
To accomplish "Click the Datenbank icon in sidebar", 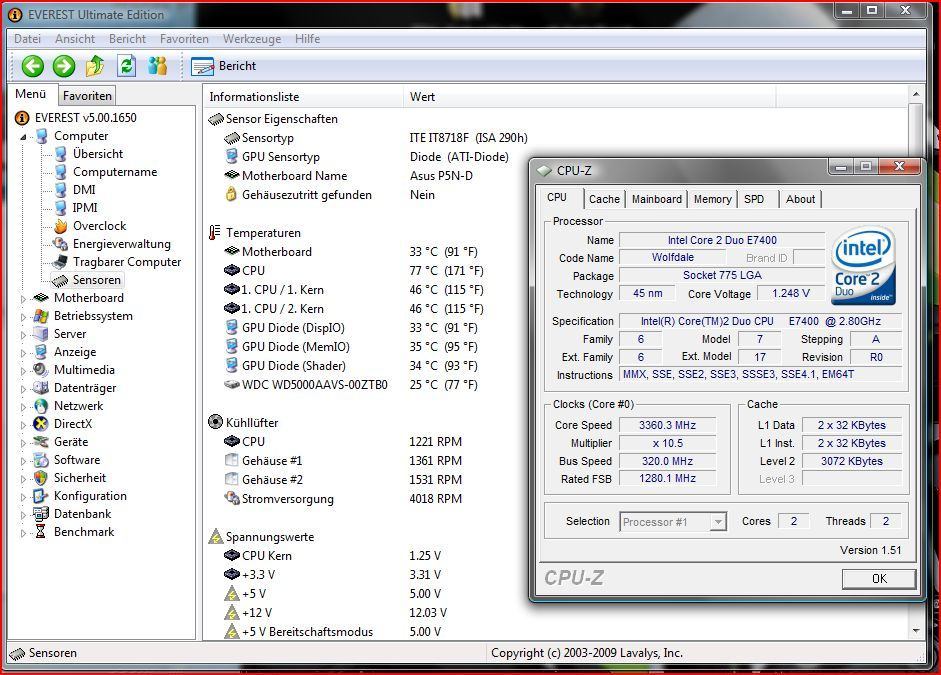I will coord(40,514).
